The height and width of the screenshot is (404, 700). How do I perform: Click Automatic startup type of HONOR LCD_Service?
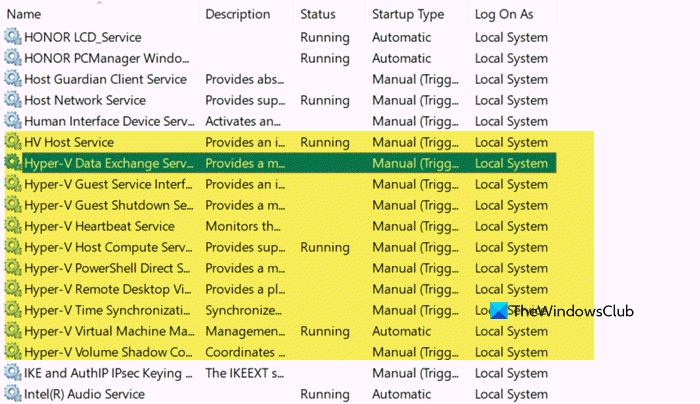401,37
